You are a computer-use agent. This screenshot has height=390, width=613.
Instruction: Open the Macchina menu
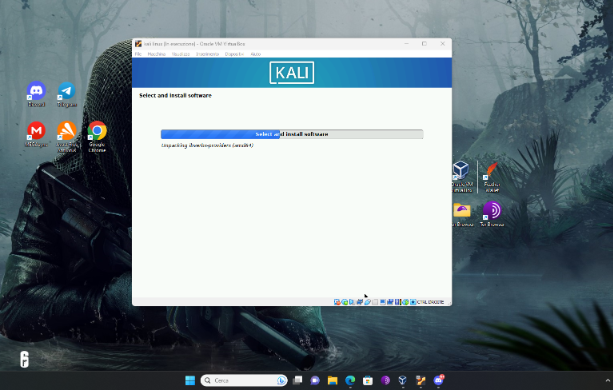pyautogui.click(x=156, y=54)
